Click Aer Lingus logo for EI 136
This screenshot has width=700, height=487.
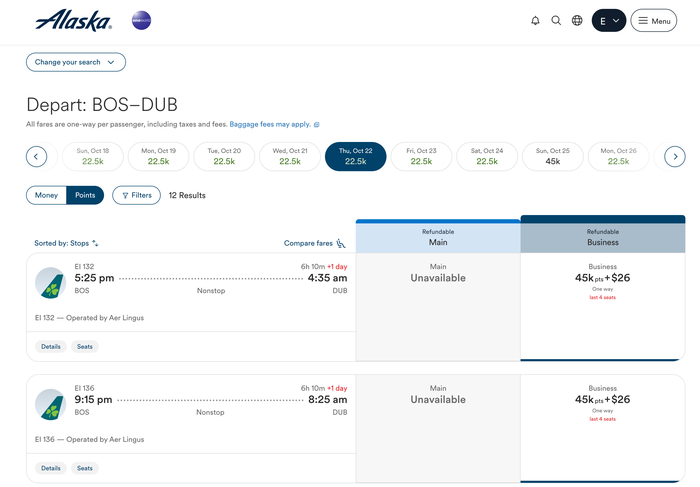(50, 405)
